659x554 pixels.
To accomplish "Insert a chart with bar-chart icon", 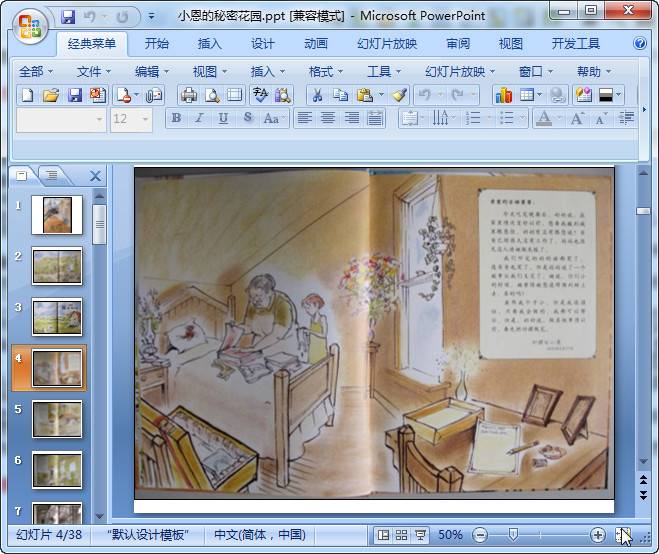I will [503, 95].
